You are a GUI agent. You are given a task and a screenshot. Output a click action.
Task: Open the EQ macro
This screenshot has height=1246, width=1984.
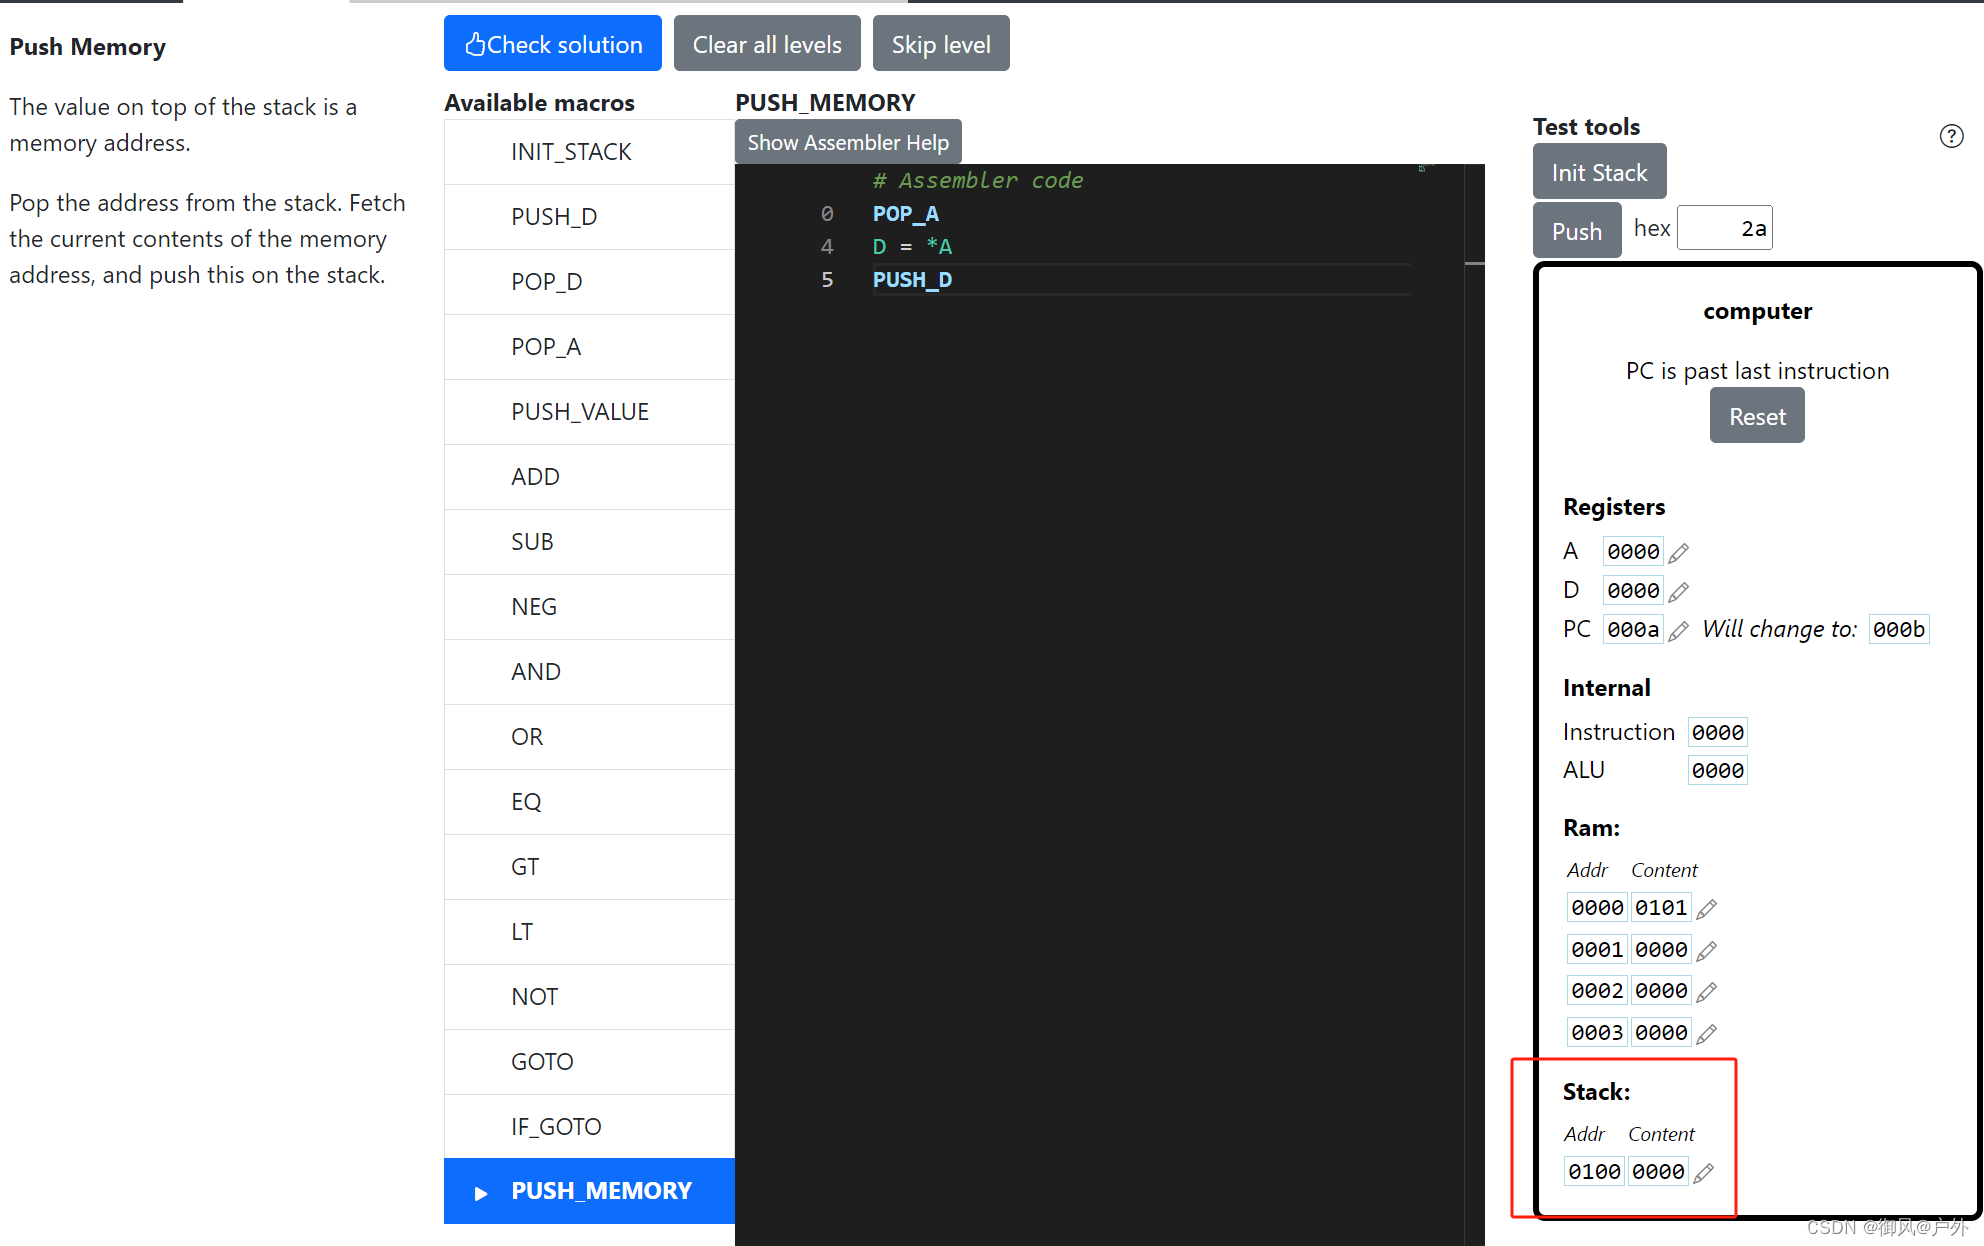(x=589, y=802)
